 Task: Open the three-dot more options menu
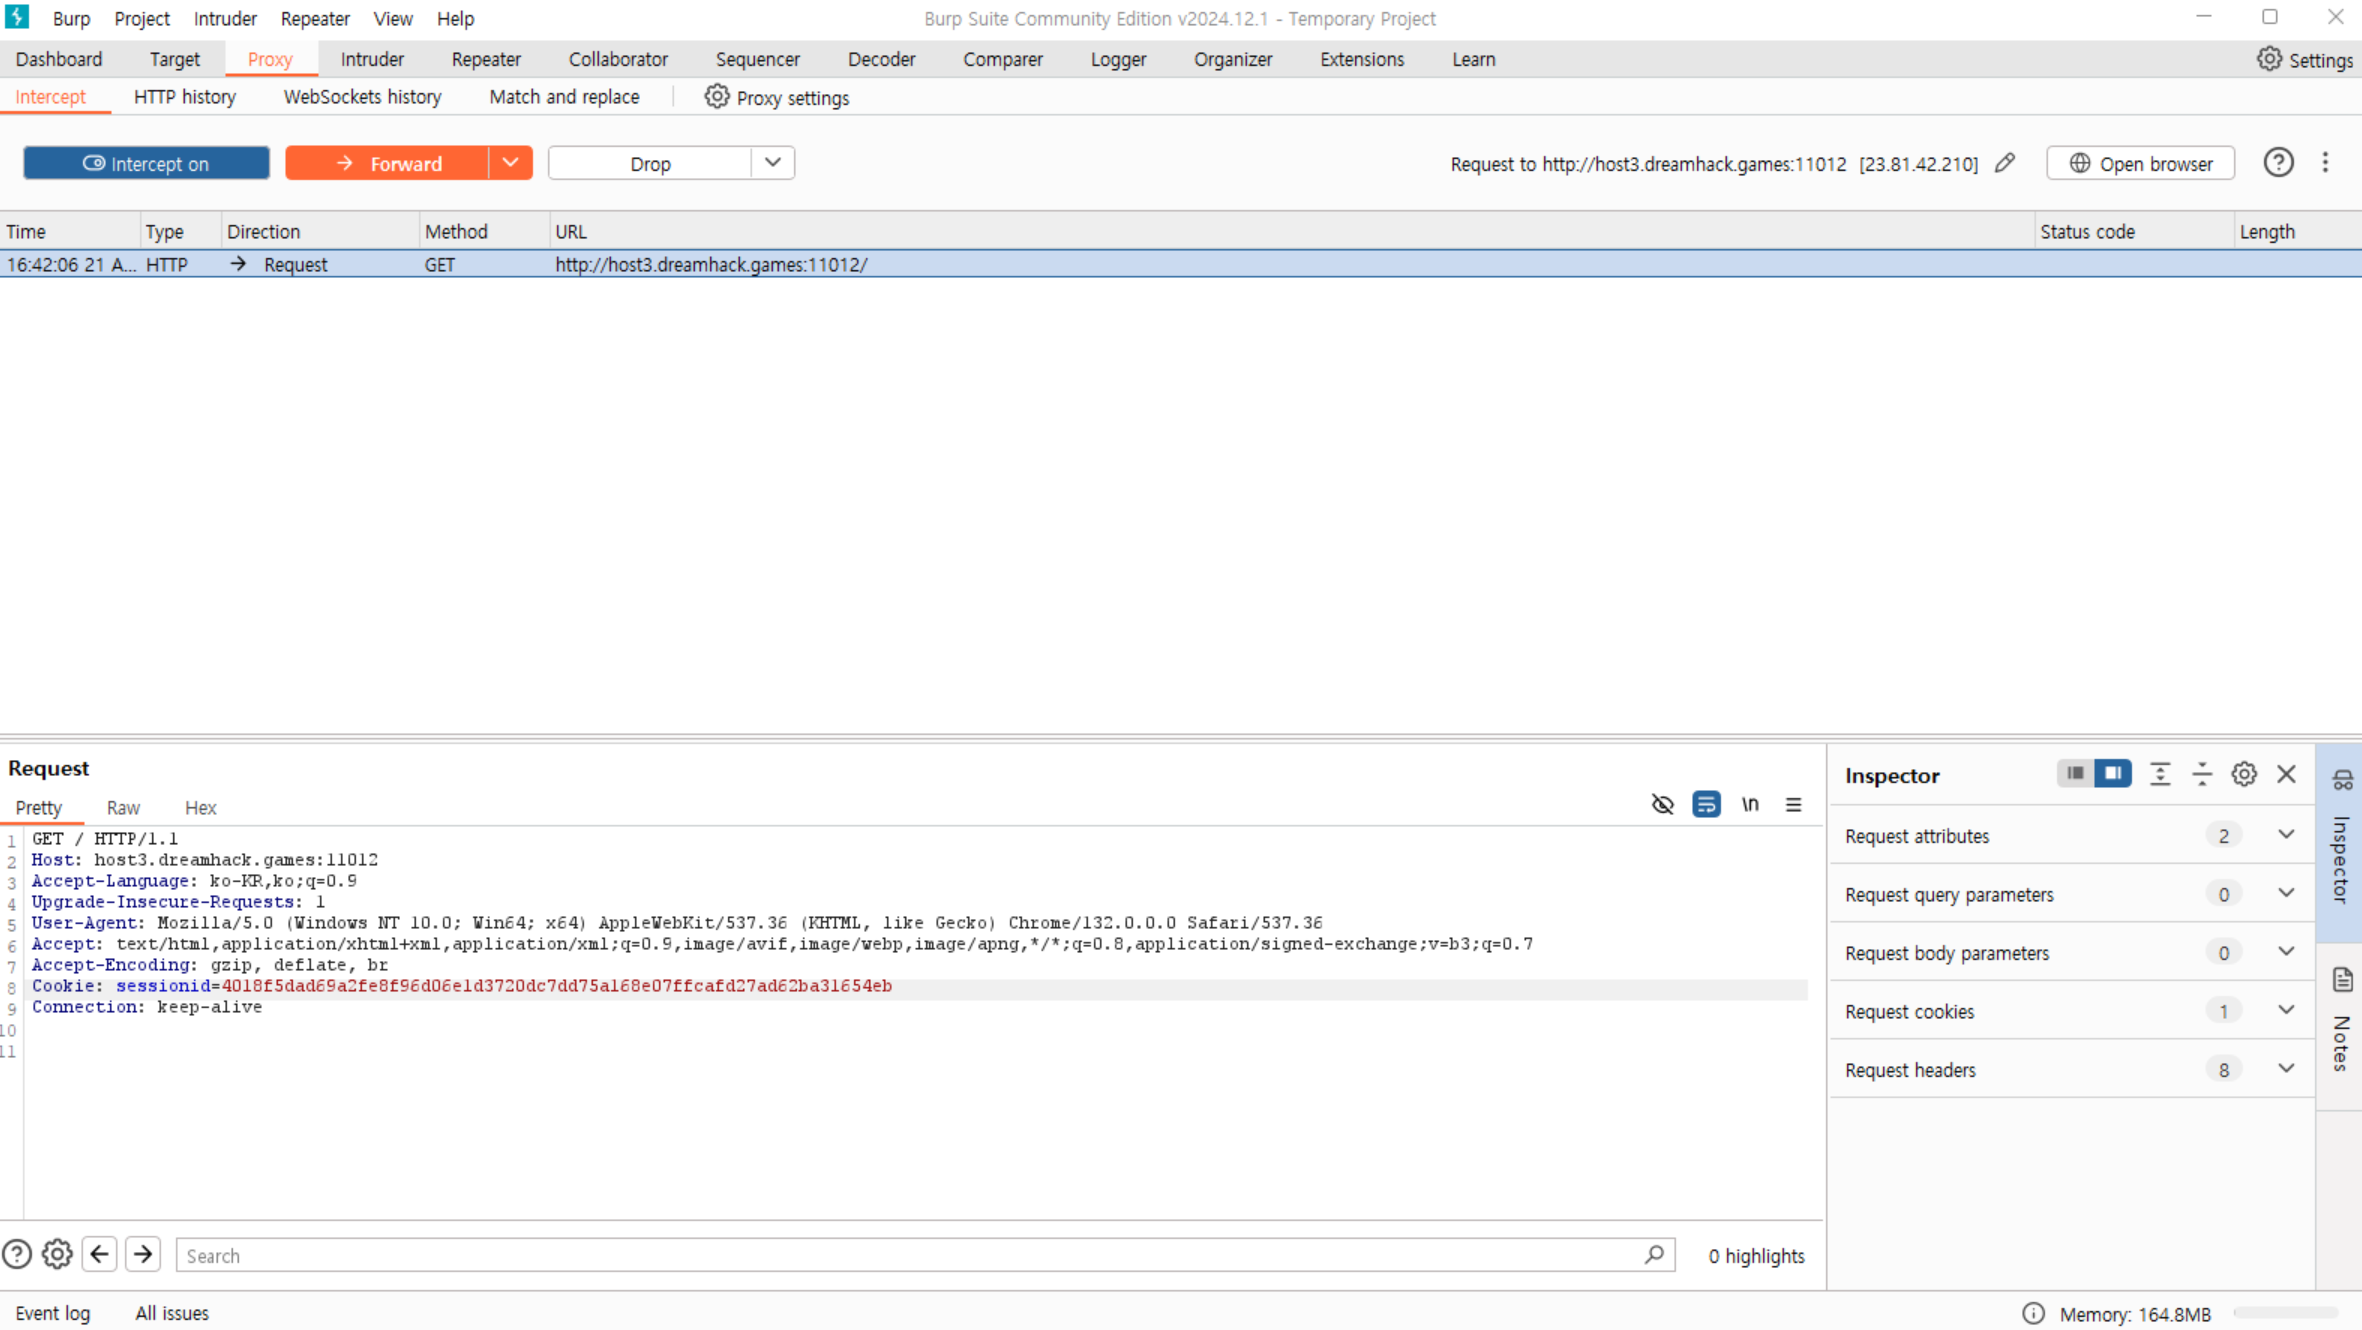(x=2325, y=163)
